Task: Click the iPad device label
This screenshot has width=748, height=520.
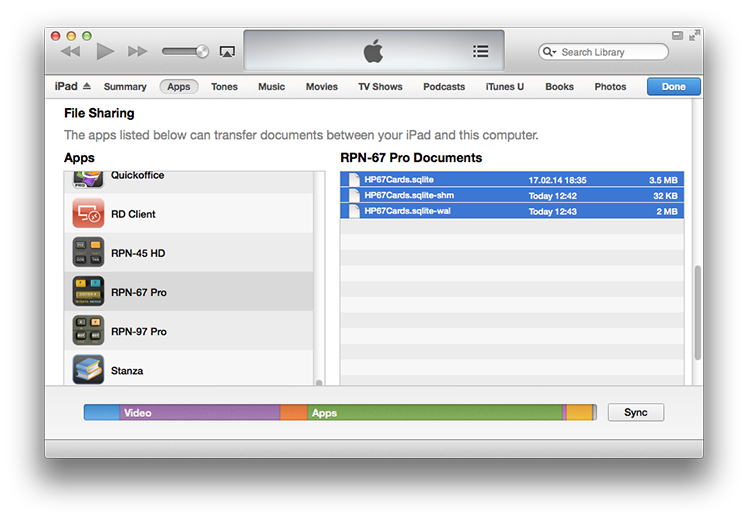Action: pyautogui.click(x=66, y=86)
